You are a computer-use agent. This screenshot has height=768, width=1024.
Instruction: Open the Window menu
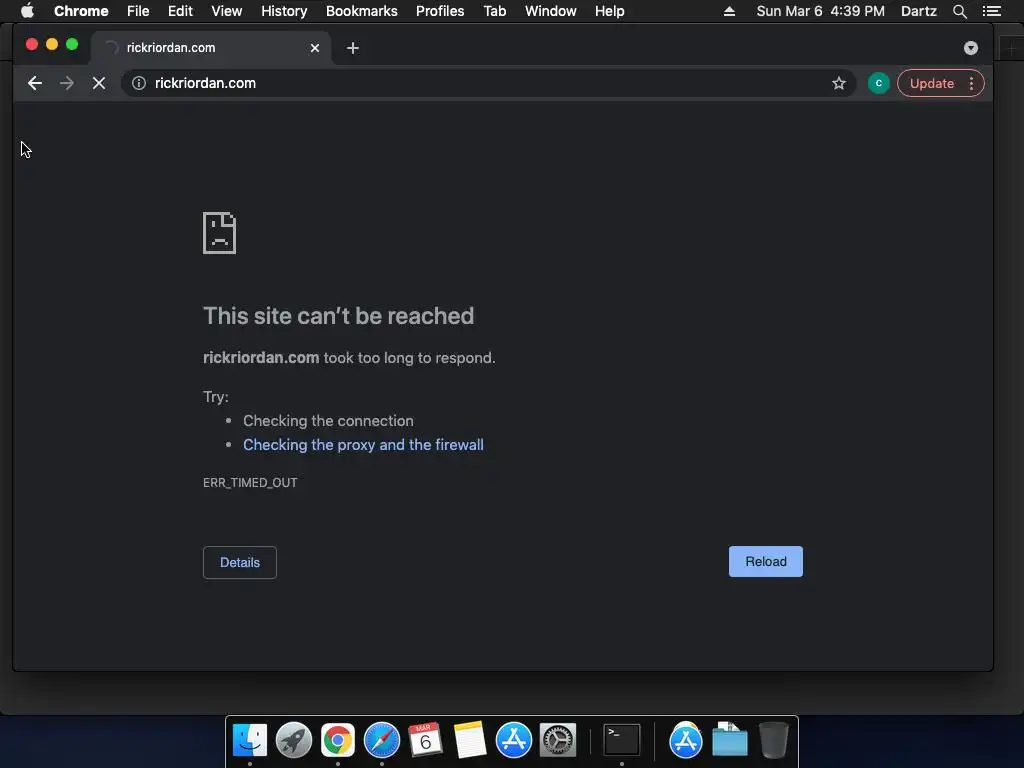[x=551, y=11]
